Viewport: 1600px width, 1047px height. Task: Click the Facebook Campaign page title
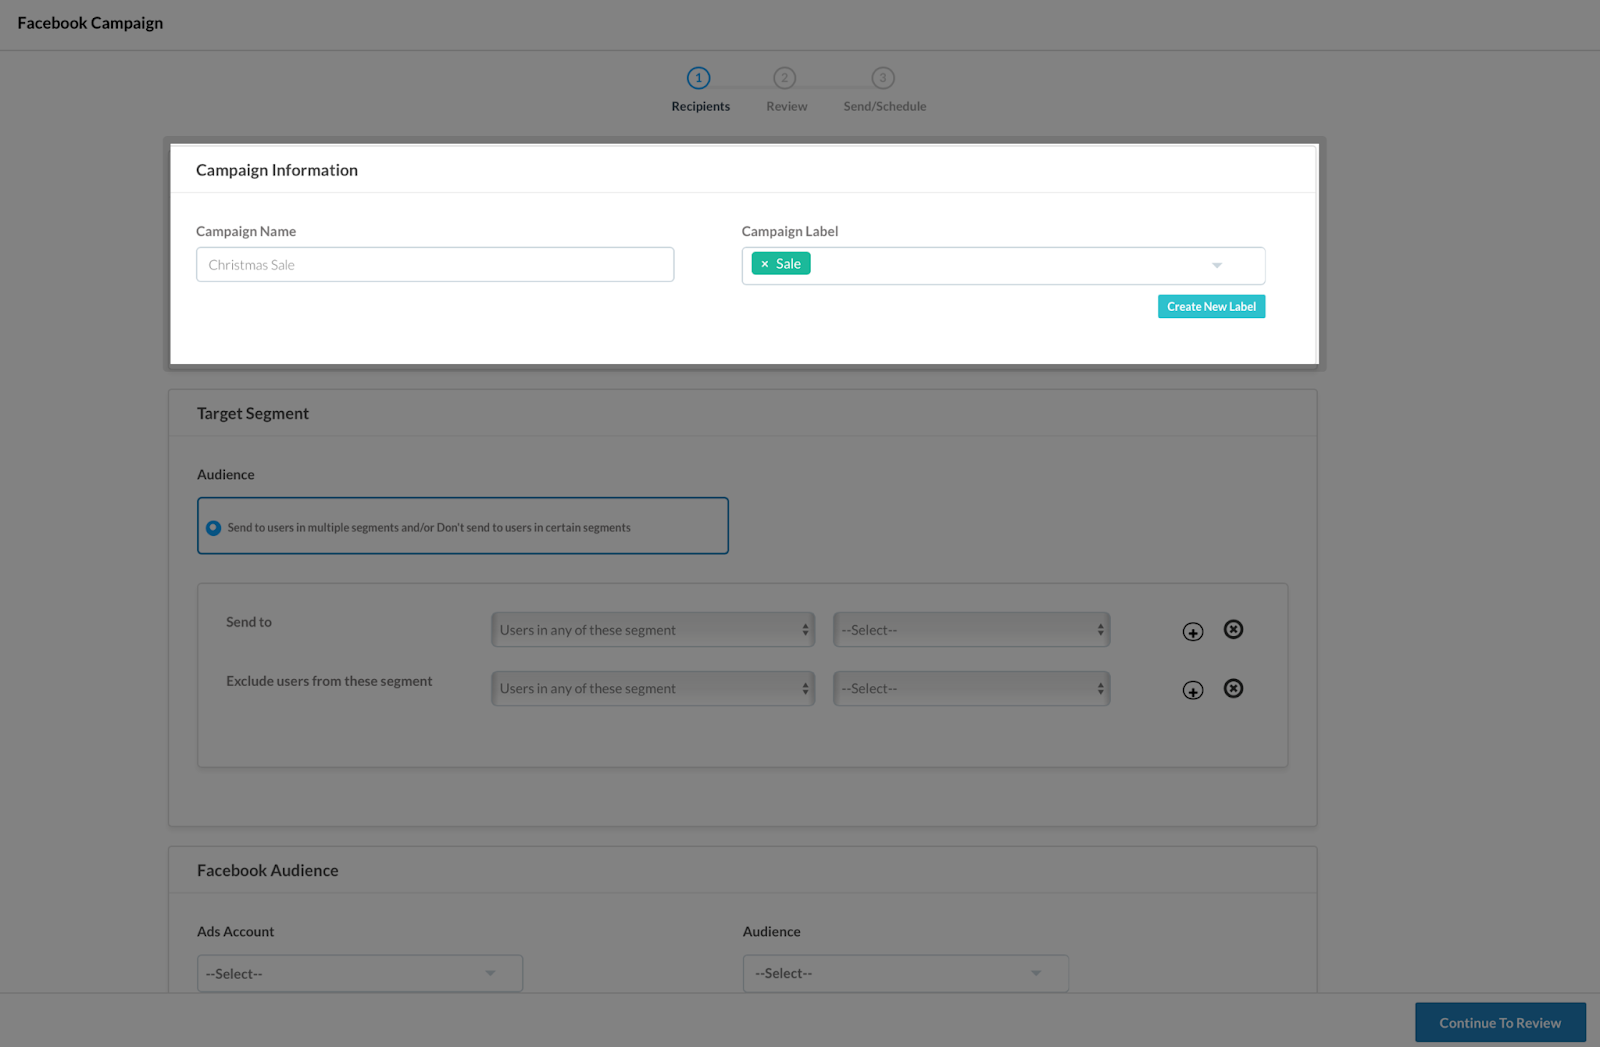90,23
